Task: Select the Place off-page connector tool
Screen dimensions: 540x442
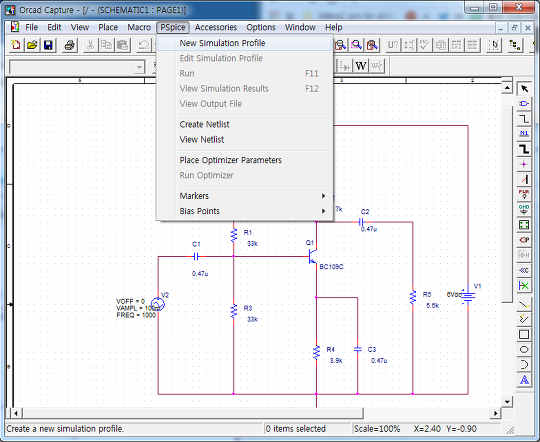Action: 524,270
